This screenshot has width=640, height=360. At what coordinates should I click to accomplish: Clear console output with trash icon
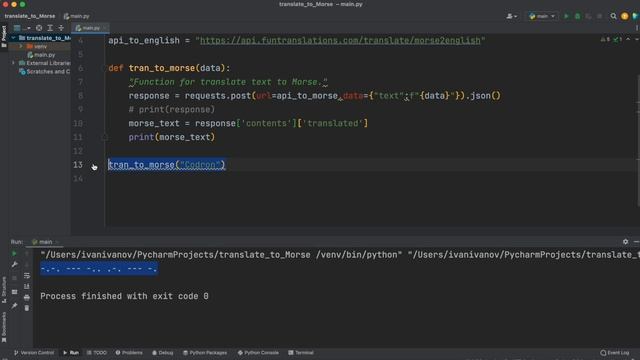[x=27, y=308]
